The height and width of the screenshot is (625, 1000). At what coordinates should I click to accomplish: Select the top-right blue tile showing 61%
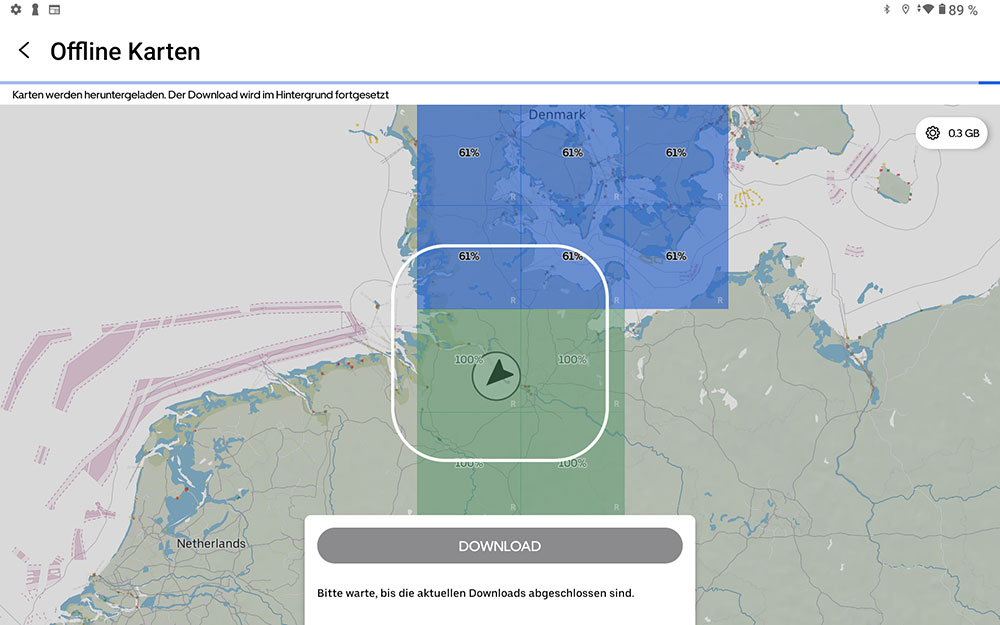pos(676,155)
